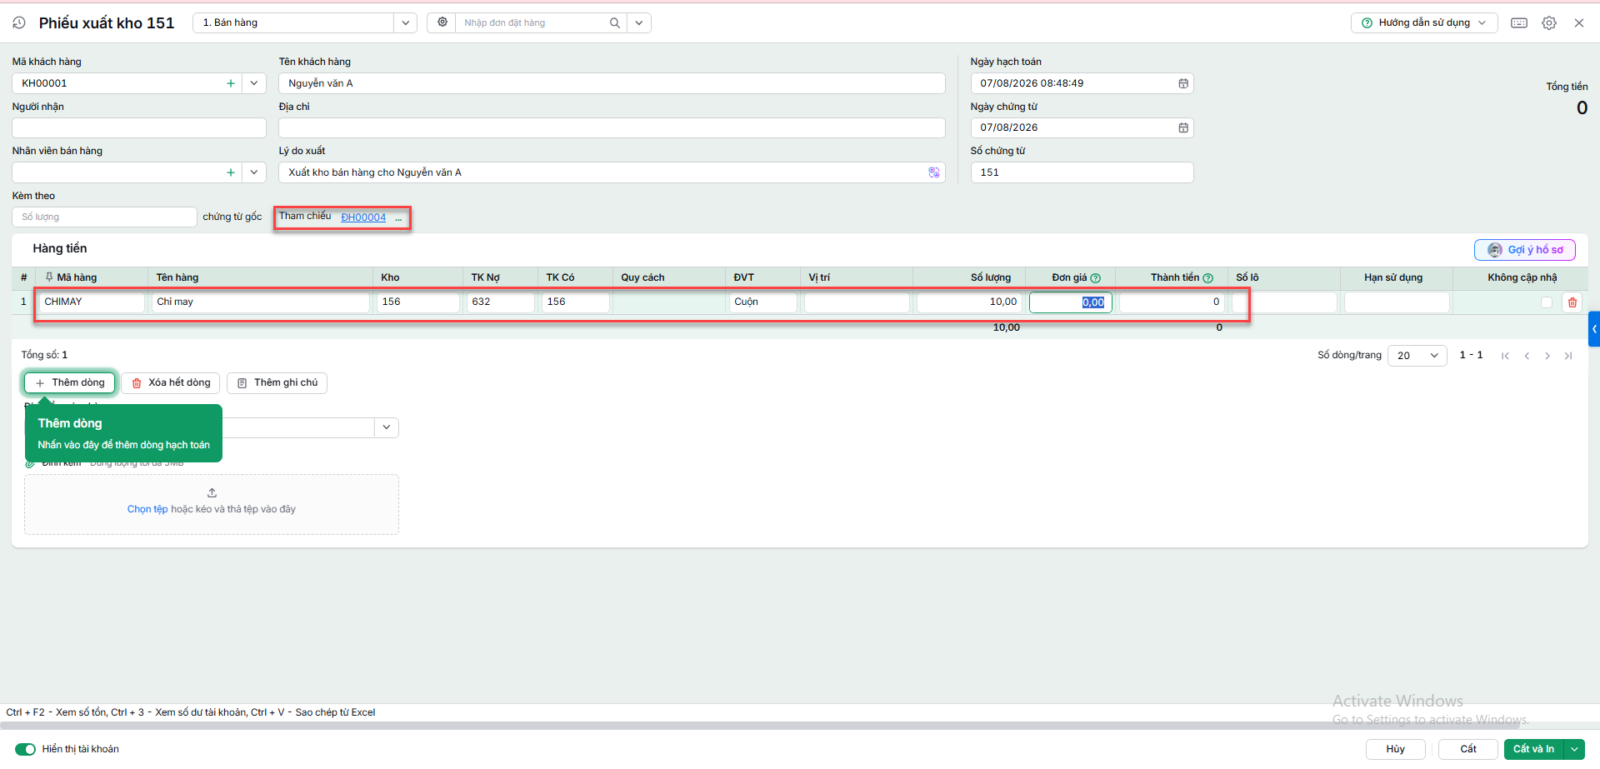Toggle the Hiển thị tài khoản switch
Image resolution: width=1600 pixels, height=769 pixels.
click(x=25, y=749)
